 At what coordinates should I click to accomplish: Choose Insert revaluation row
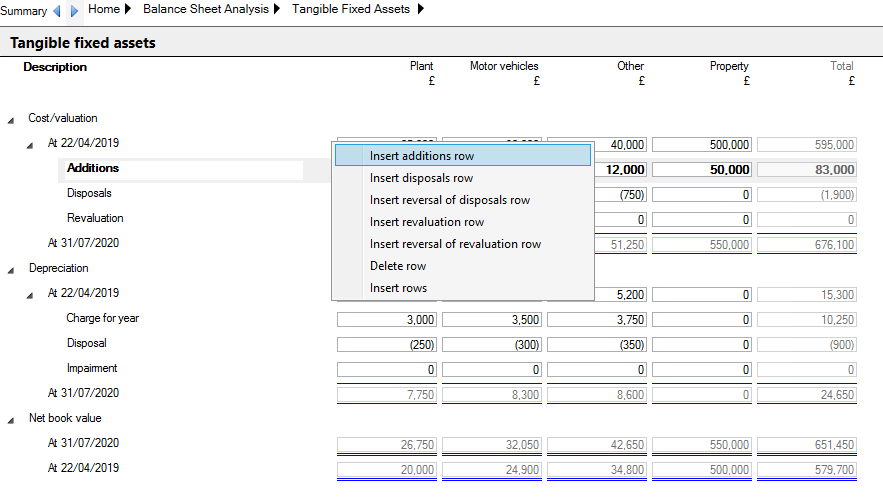(x=463, y=222)
